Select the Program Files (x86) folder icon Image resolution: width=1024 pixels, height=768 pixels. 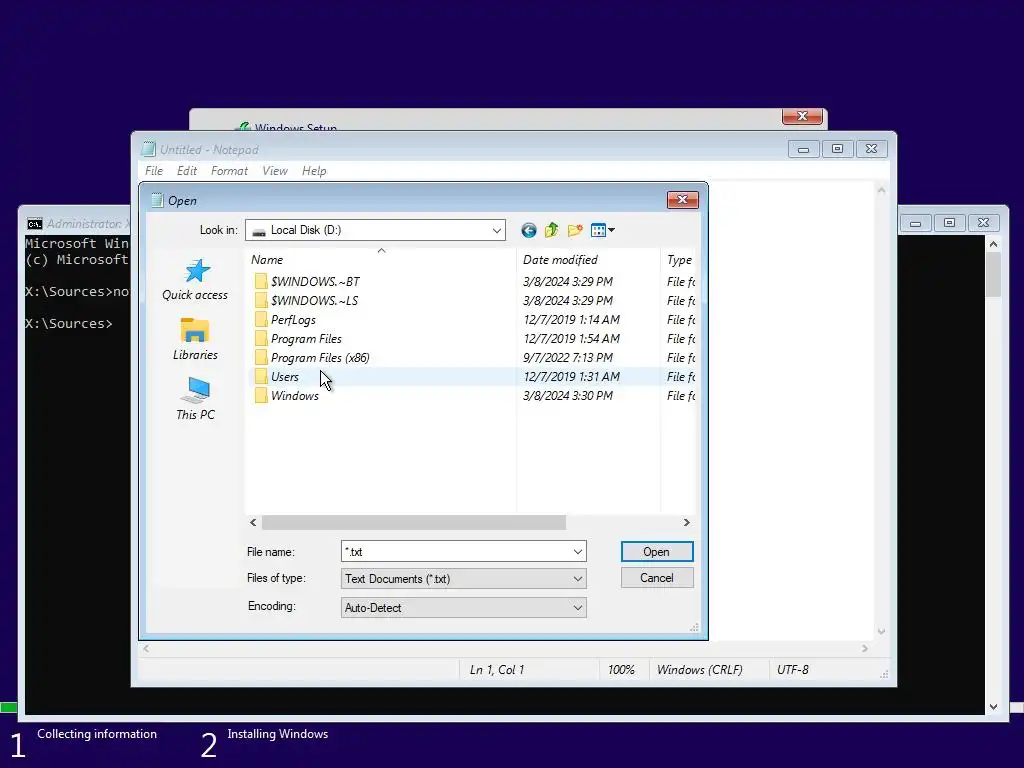tap(261, 357)
